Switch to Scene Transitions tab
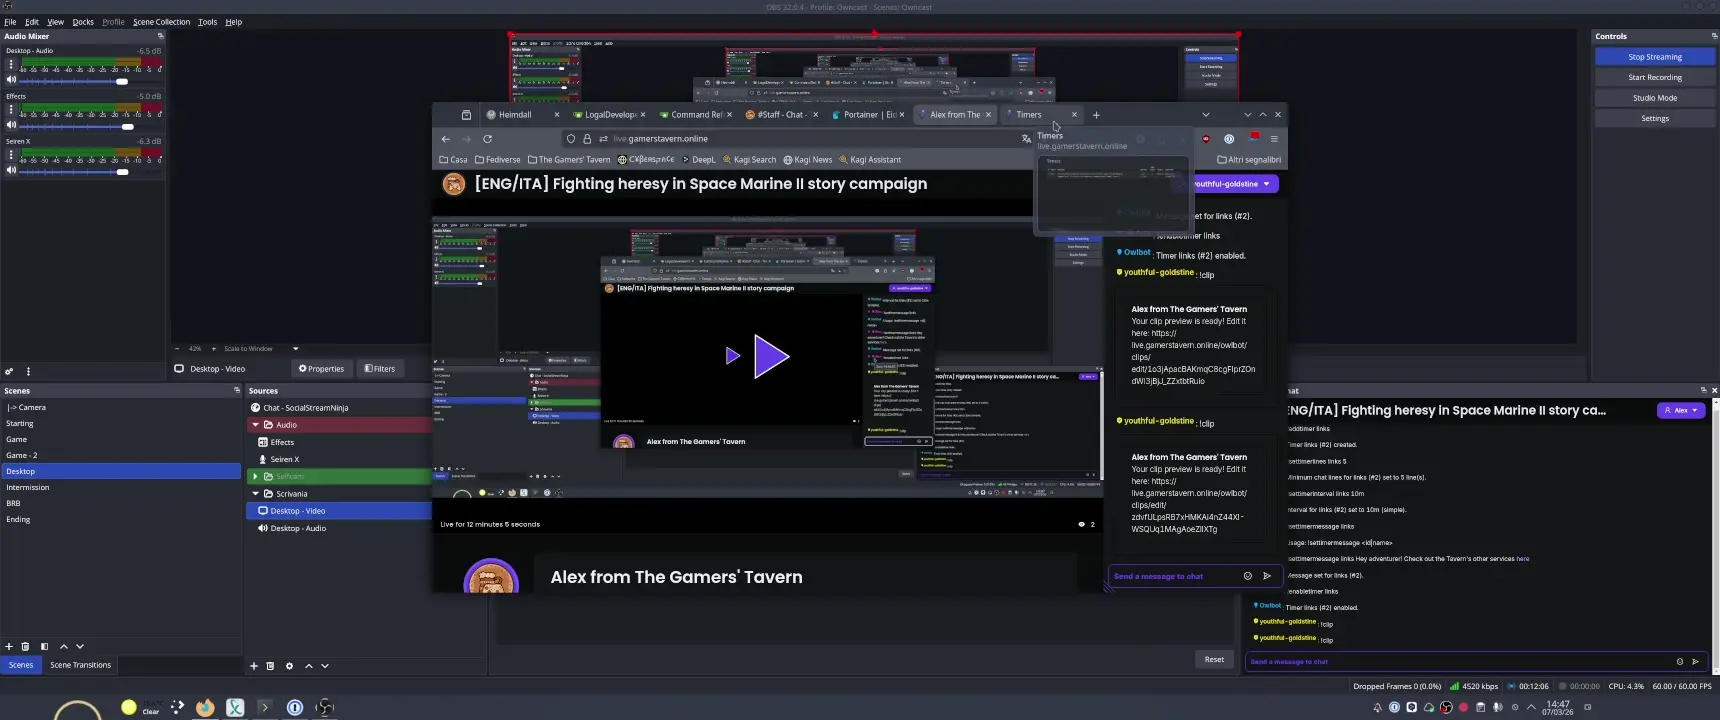Image resolution: width=1720 pixels, height=720 pixels. (81, 665)
